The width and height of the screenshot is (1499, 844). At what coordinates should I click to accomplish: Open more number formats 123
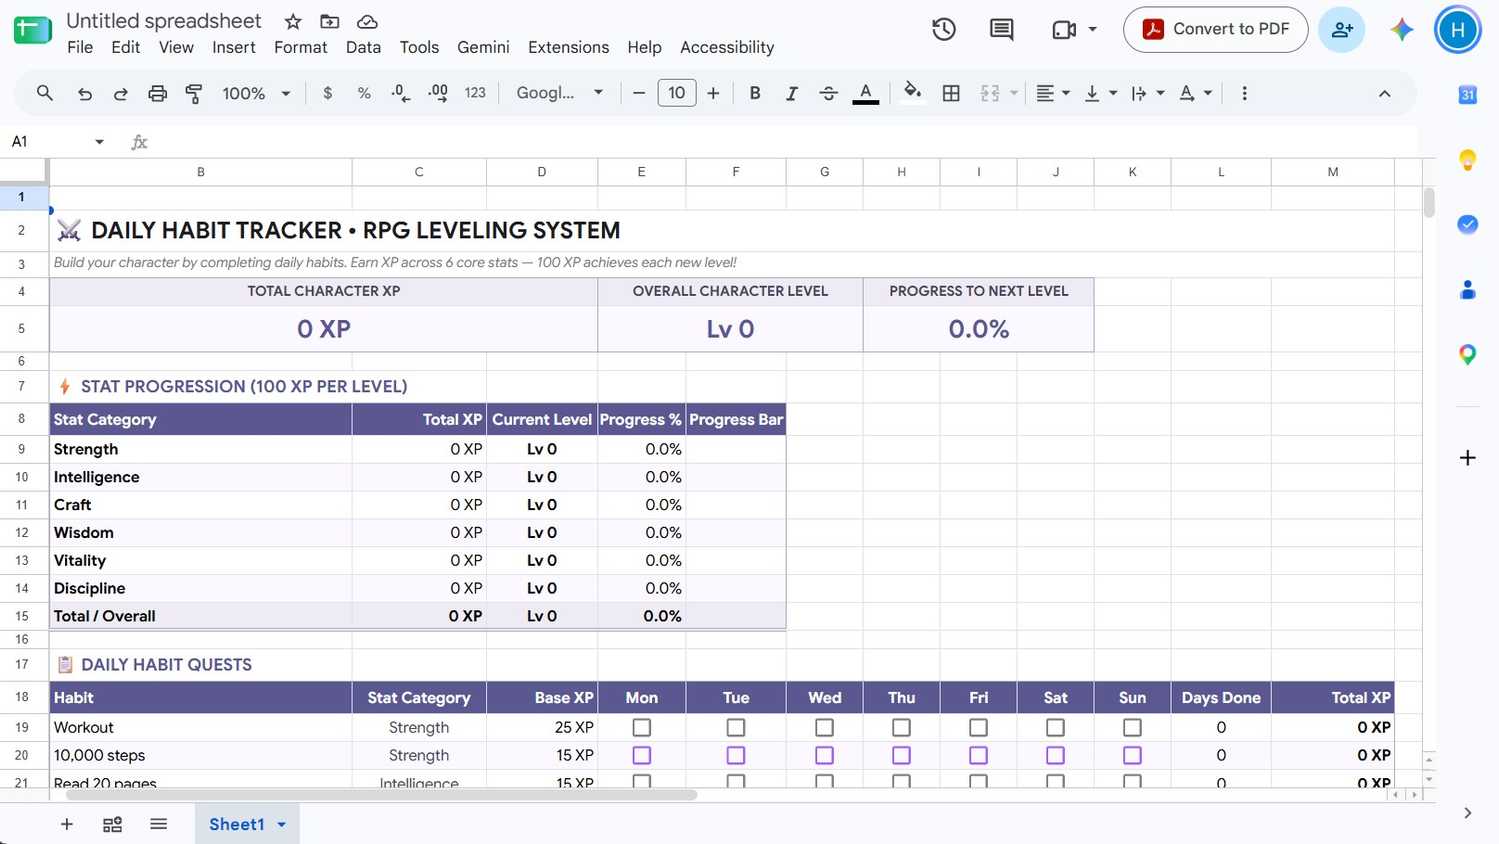pos(475,93)
